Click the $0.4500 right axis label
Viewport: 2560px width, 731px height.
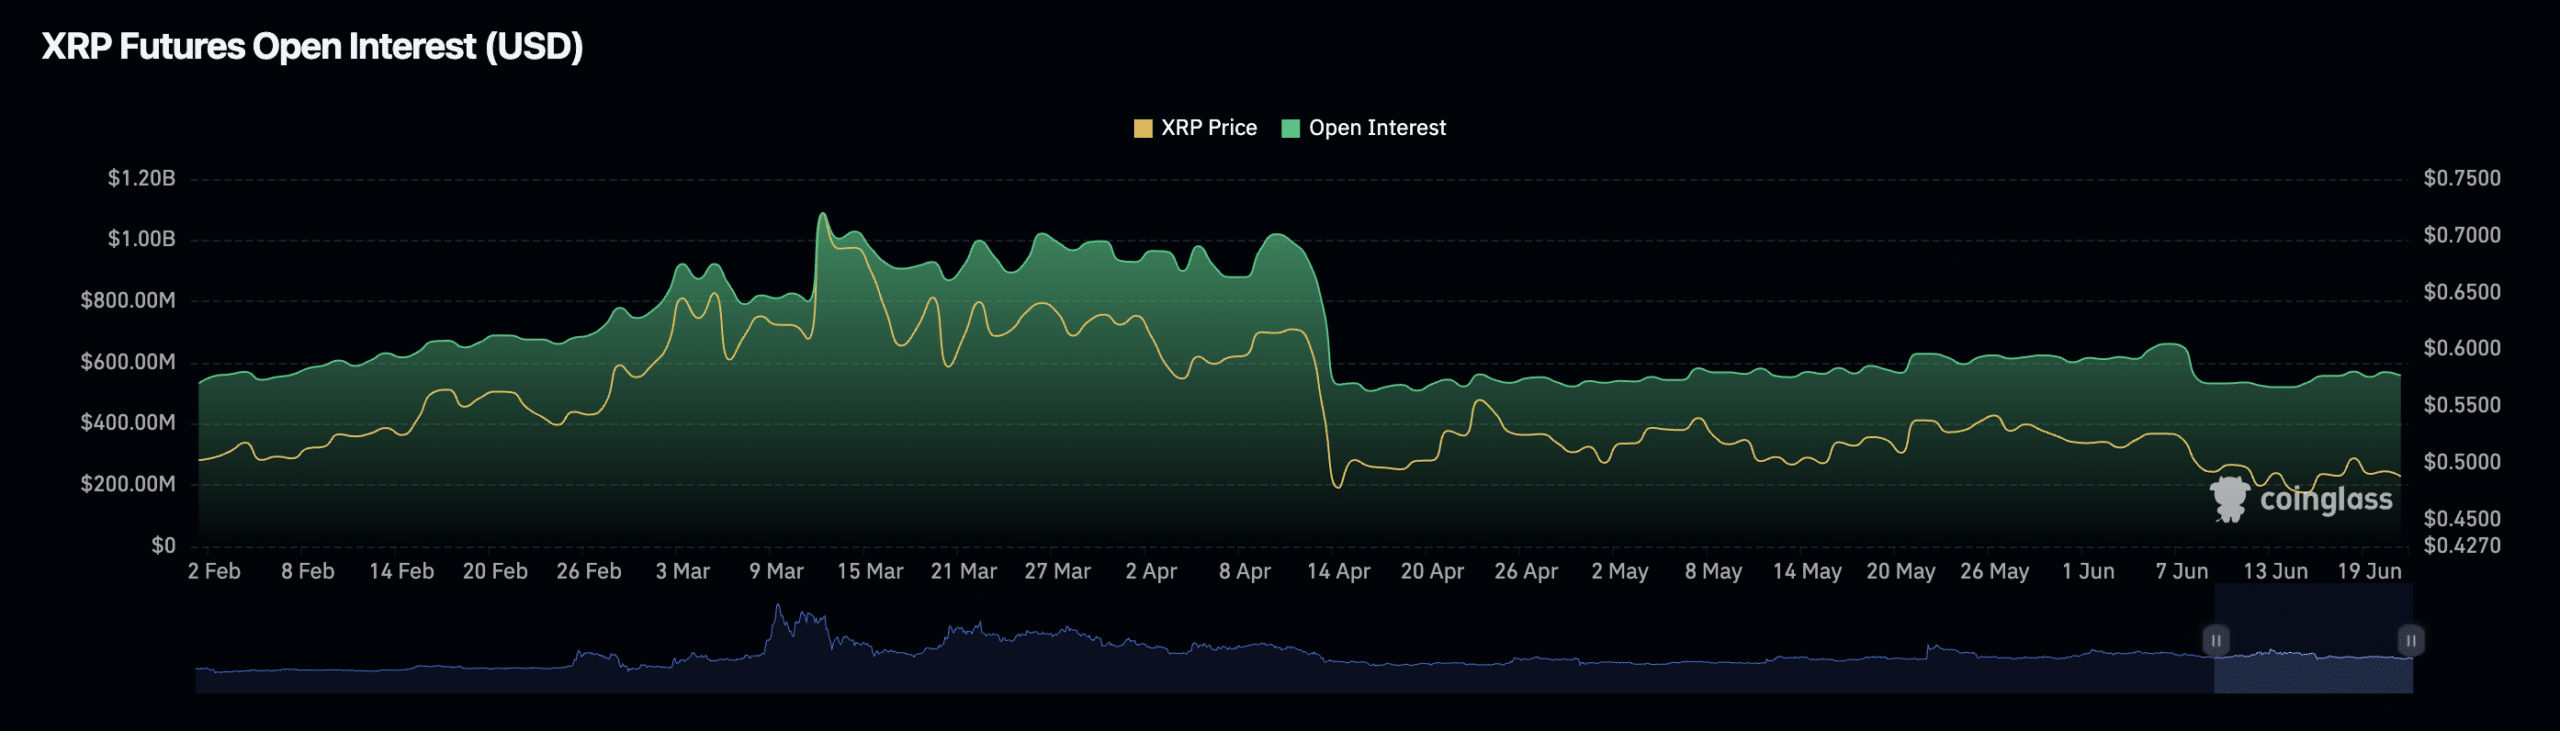click(2462, 519)
